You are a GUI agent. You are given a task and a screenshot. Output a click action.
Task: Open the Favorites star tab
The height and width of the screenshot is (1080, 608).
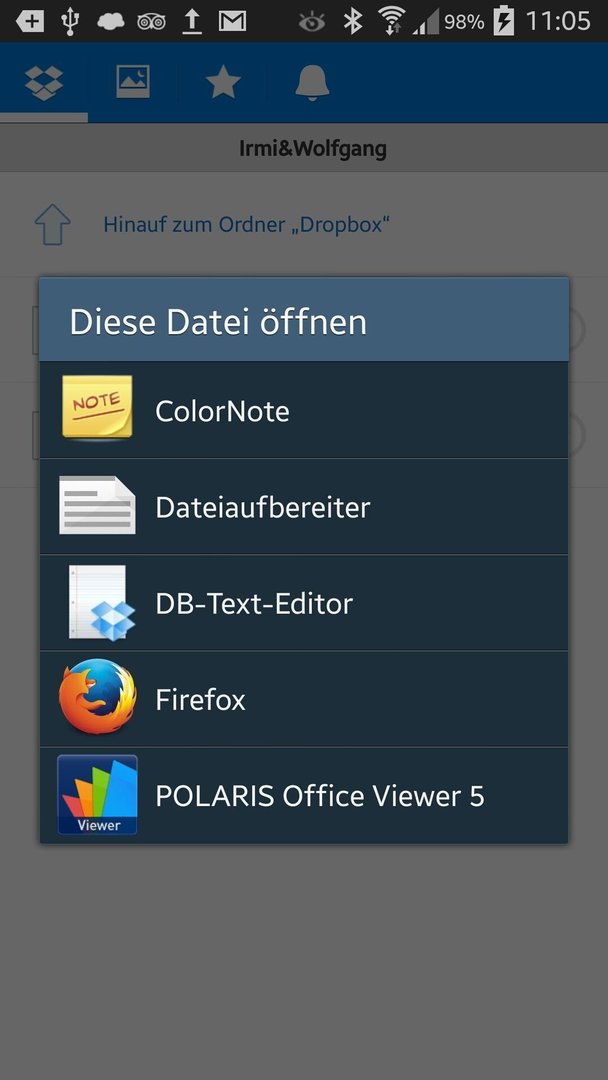tap(222, 83)
